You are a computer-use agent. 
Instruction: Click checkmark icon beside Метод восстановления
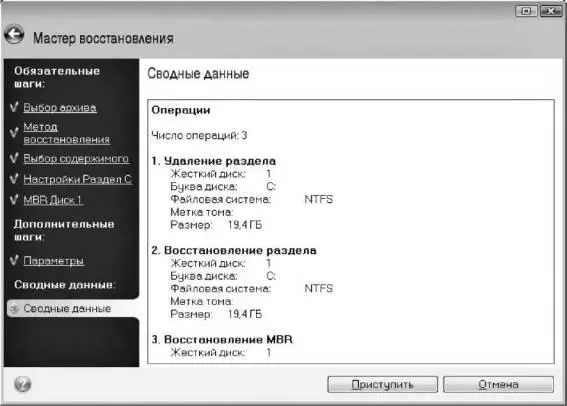14,133
